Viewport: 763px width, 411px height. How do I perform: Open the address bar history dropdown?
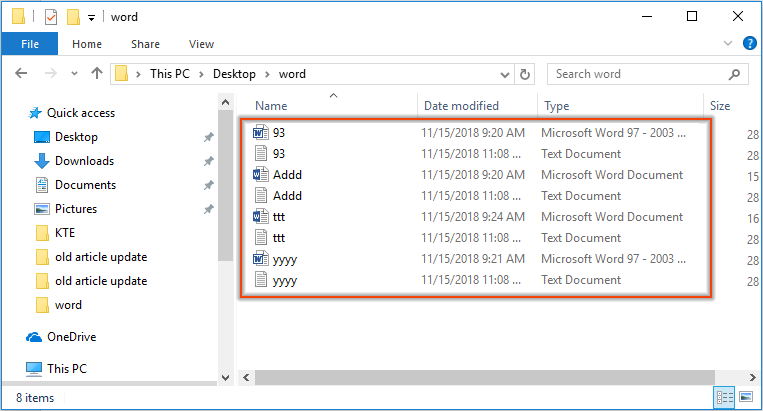click(504, 74)
